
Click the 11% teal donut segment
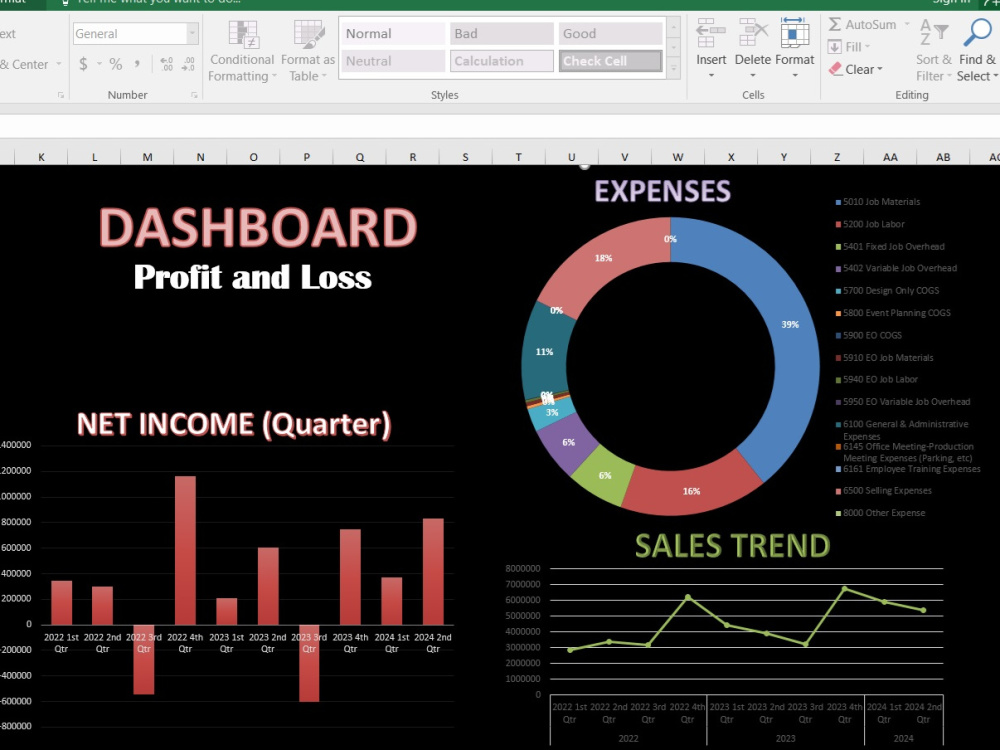click(543, 352)
